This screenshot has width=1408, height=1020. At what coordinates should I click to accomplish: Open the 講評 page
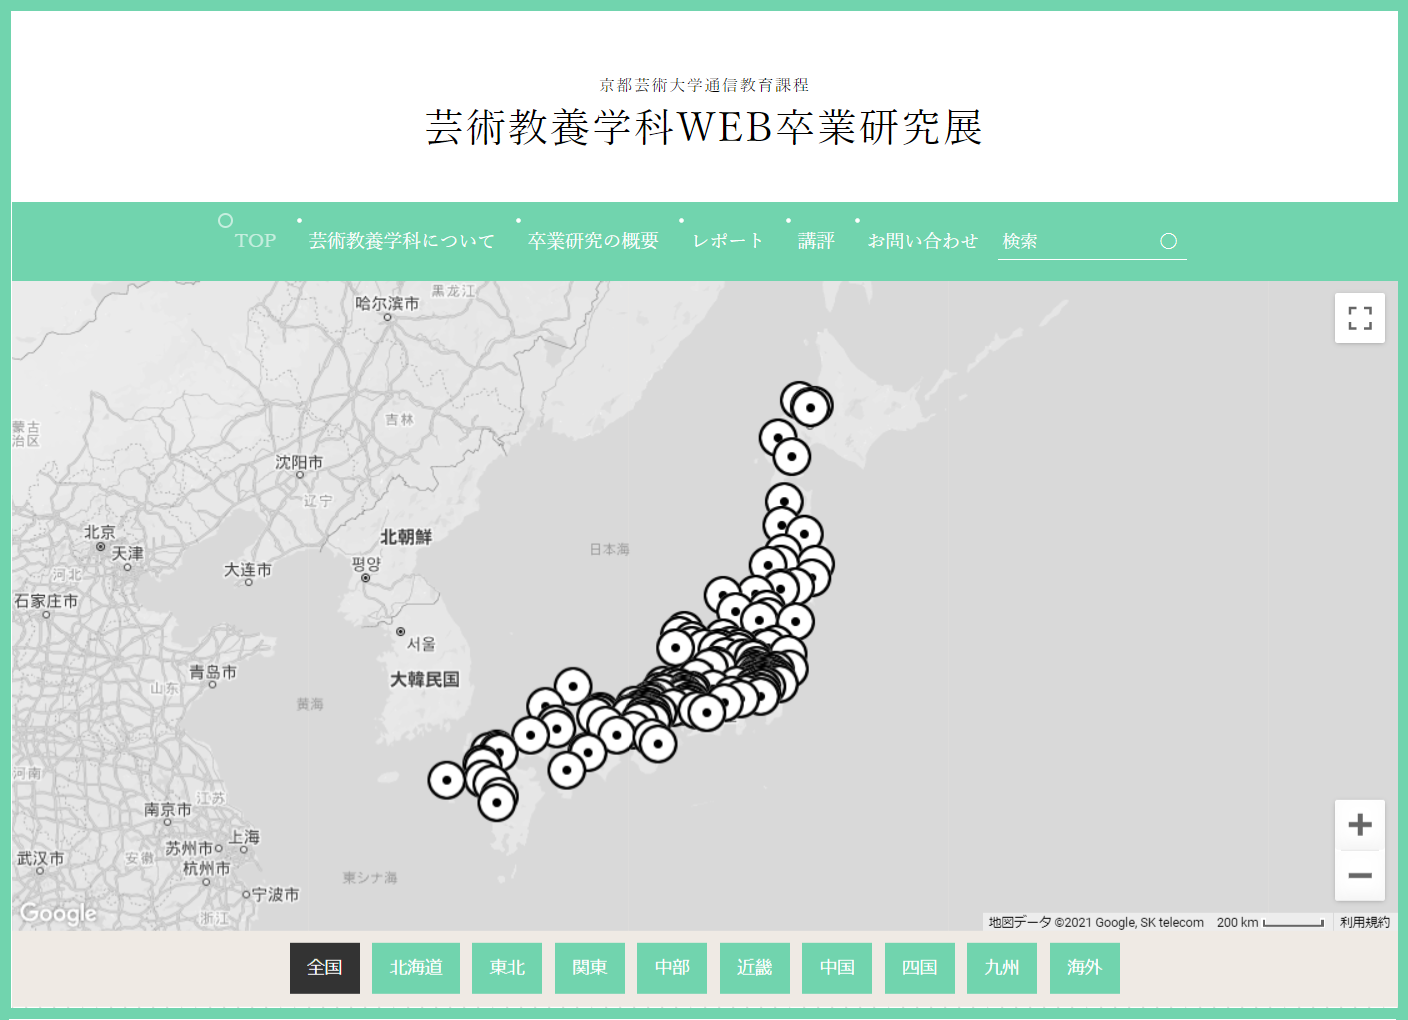816,241
